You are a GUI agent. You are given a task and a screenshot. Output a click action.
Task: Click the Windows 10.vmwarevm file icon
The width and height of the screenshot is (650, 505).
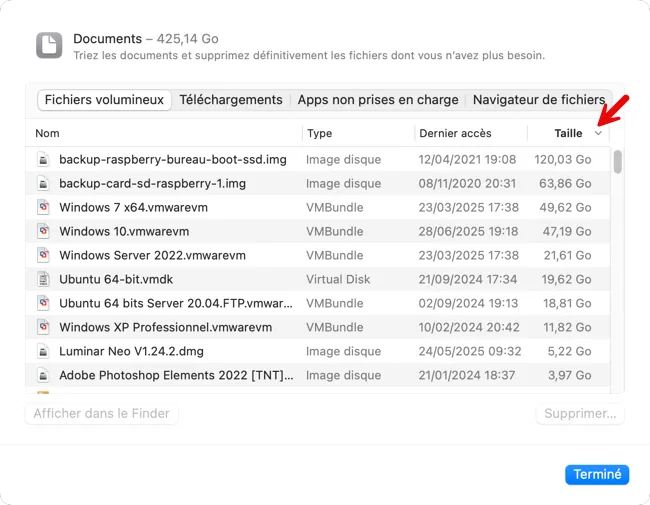point(44,231)
